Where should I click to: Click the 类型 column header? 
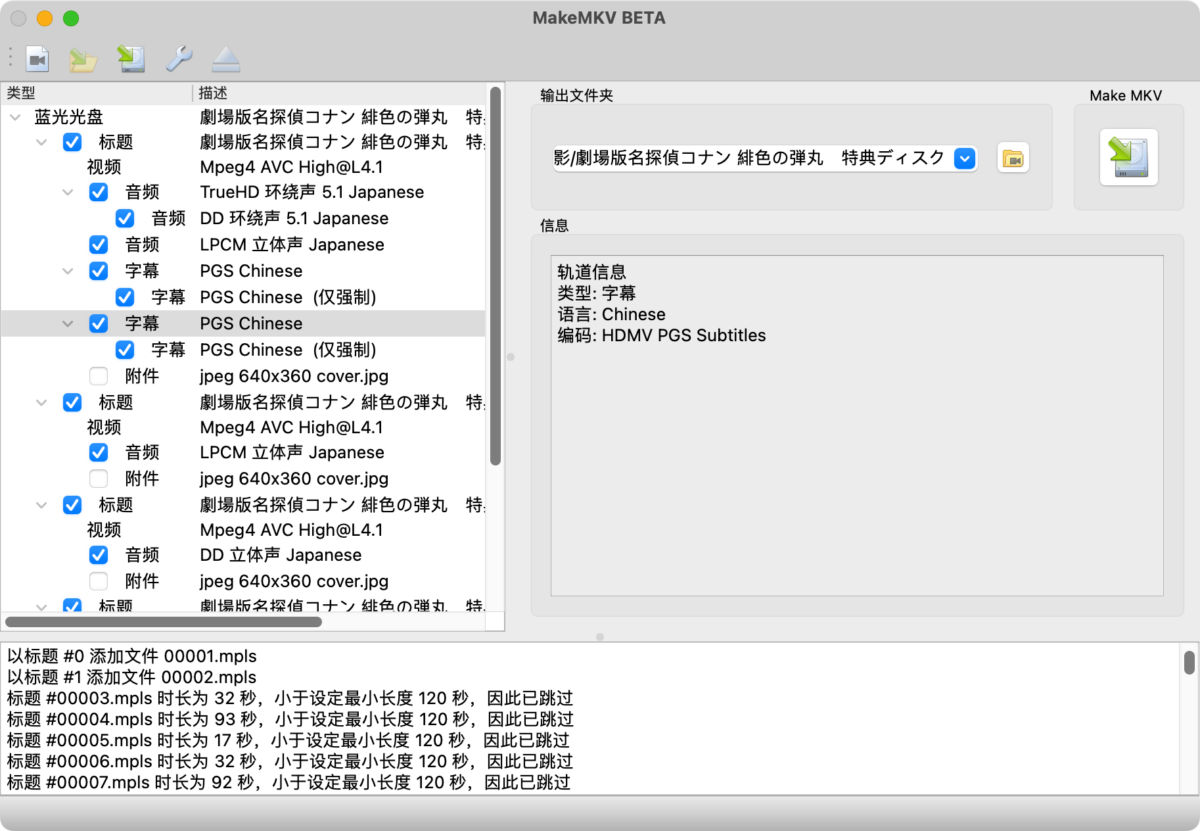pyautogui.click(x=96, y=93)
